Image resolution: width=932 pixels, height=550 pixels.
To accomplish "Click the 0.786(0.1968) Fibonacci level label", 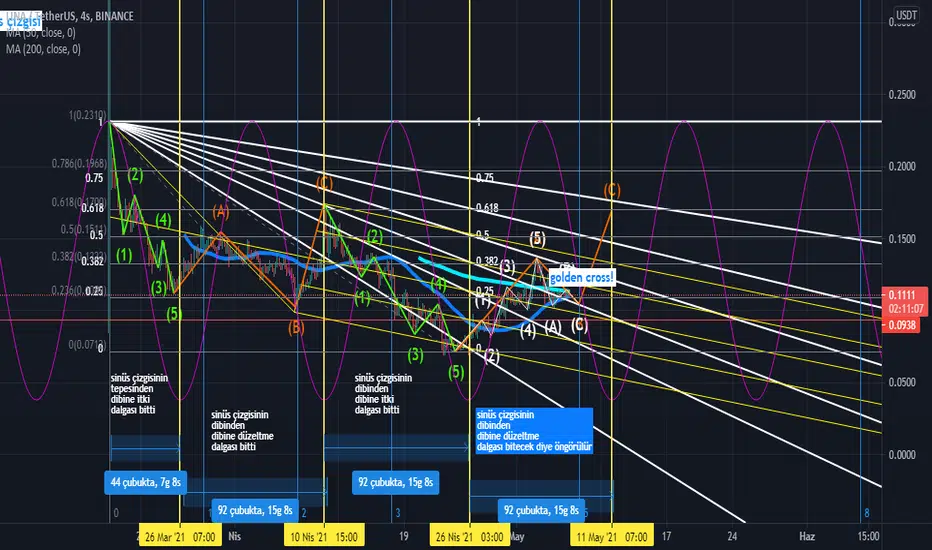I will (x=79, y=164).
